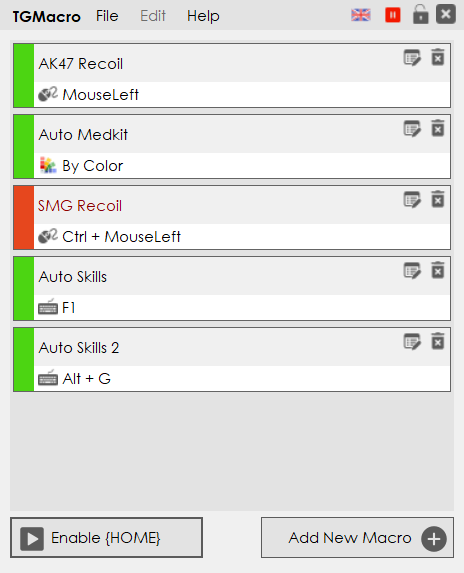Edit the SMG Recoil macro

pyautogui.click(x=412, y=200)
